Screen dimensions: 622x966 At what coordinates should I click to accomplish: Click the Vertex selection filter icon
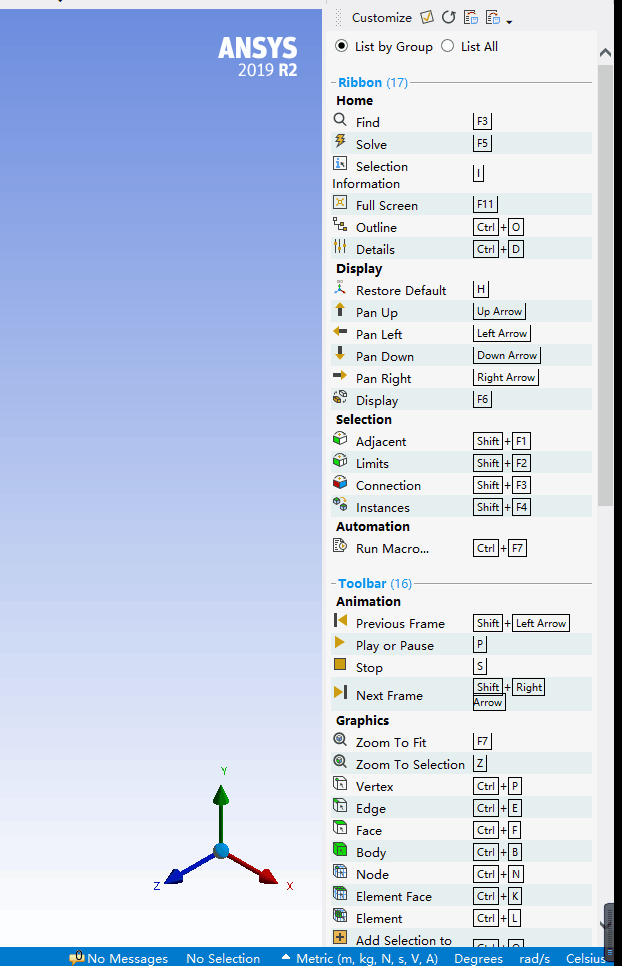pyautogui.click(x=340, y=784)
